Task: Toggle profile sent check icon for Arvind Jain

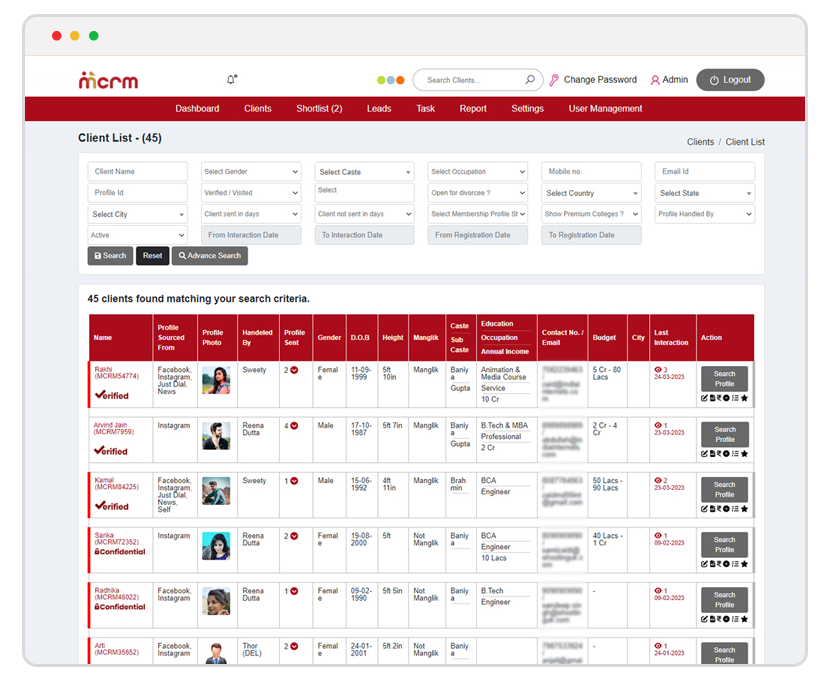Action: click(294, 426)
